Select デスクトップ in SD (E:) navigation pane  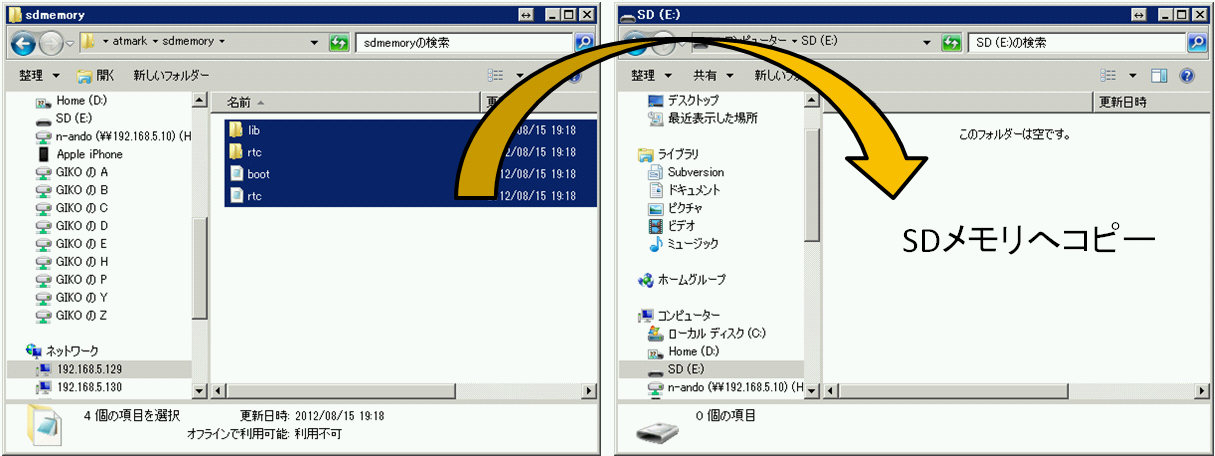683,101
